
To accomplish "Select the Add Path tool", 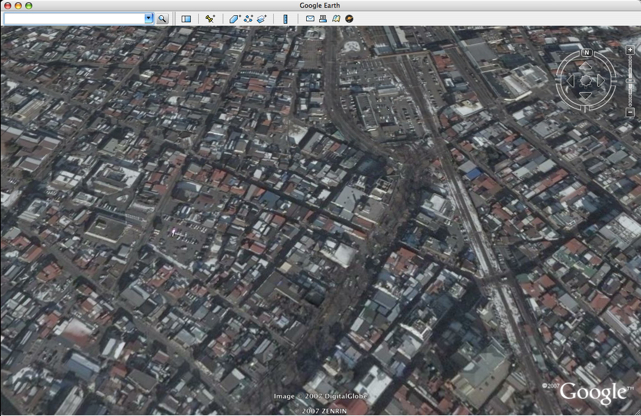I will point(248,19).
